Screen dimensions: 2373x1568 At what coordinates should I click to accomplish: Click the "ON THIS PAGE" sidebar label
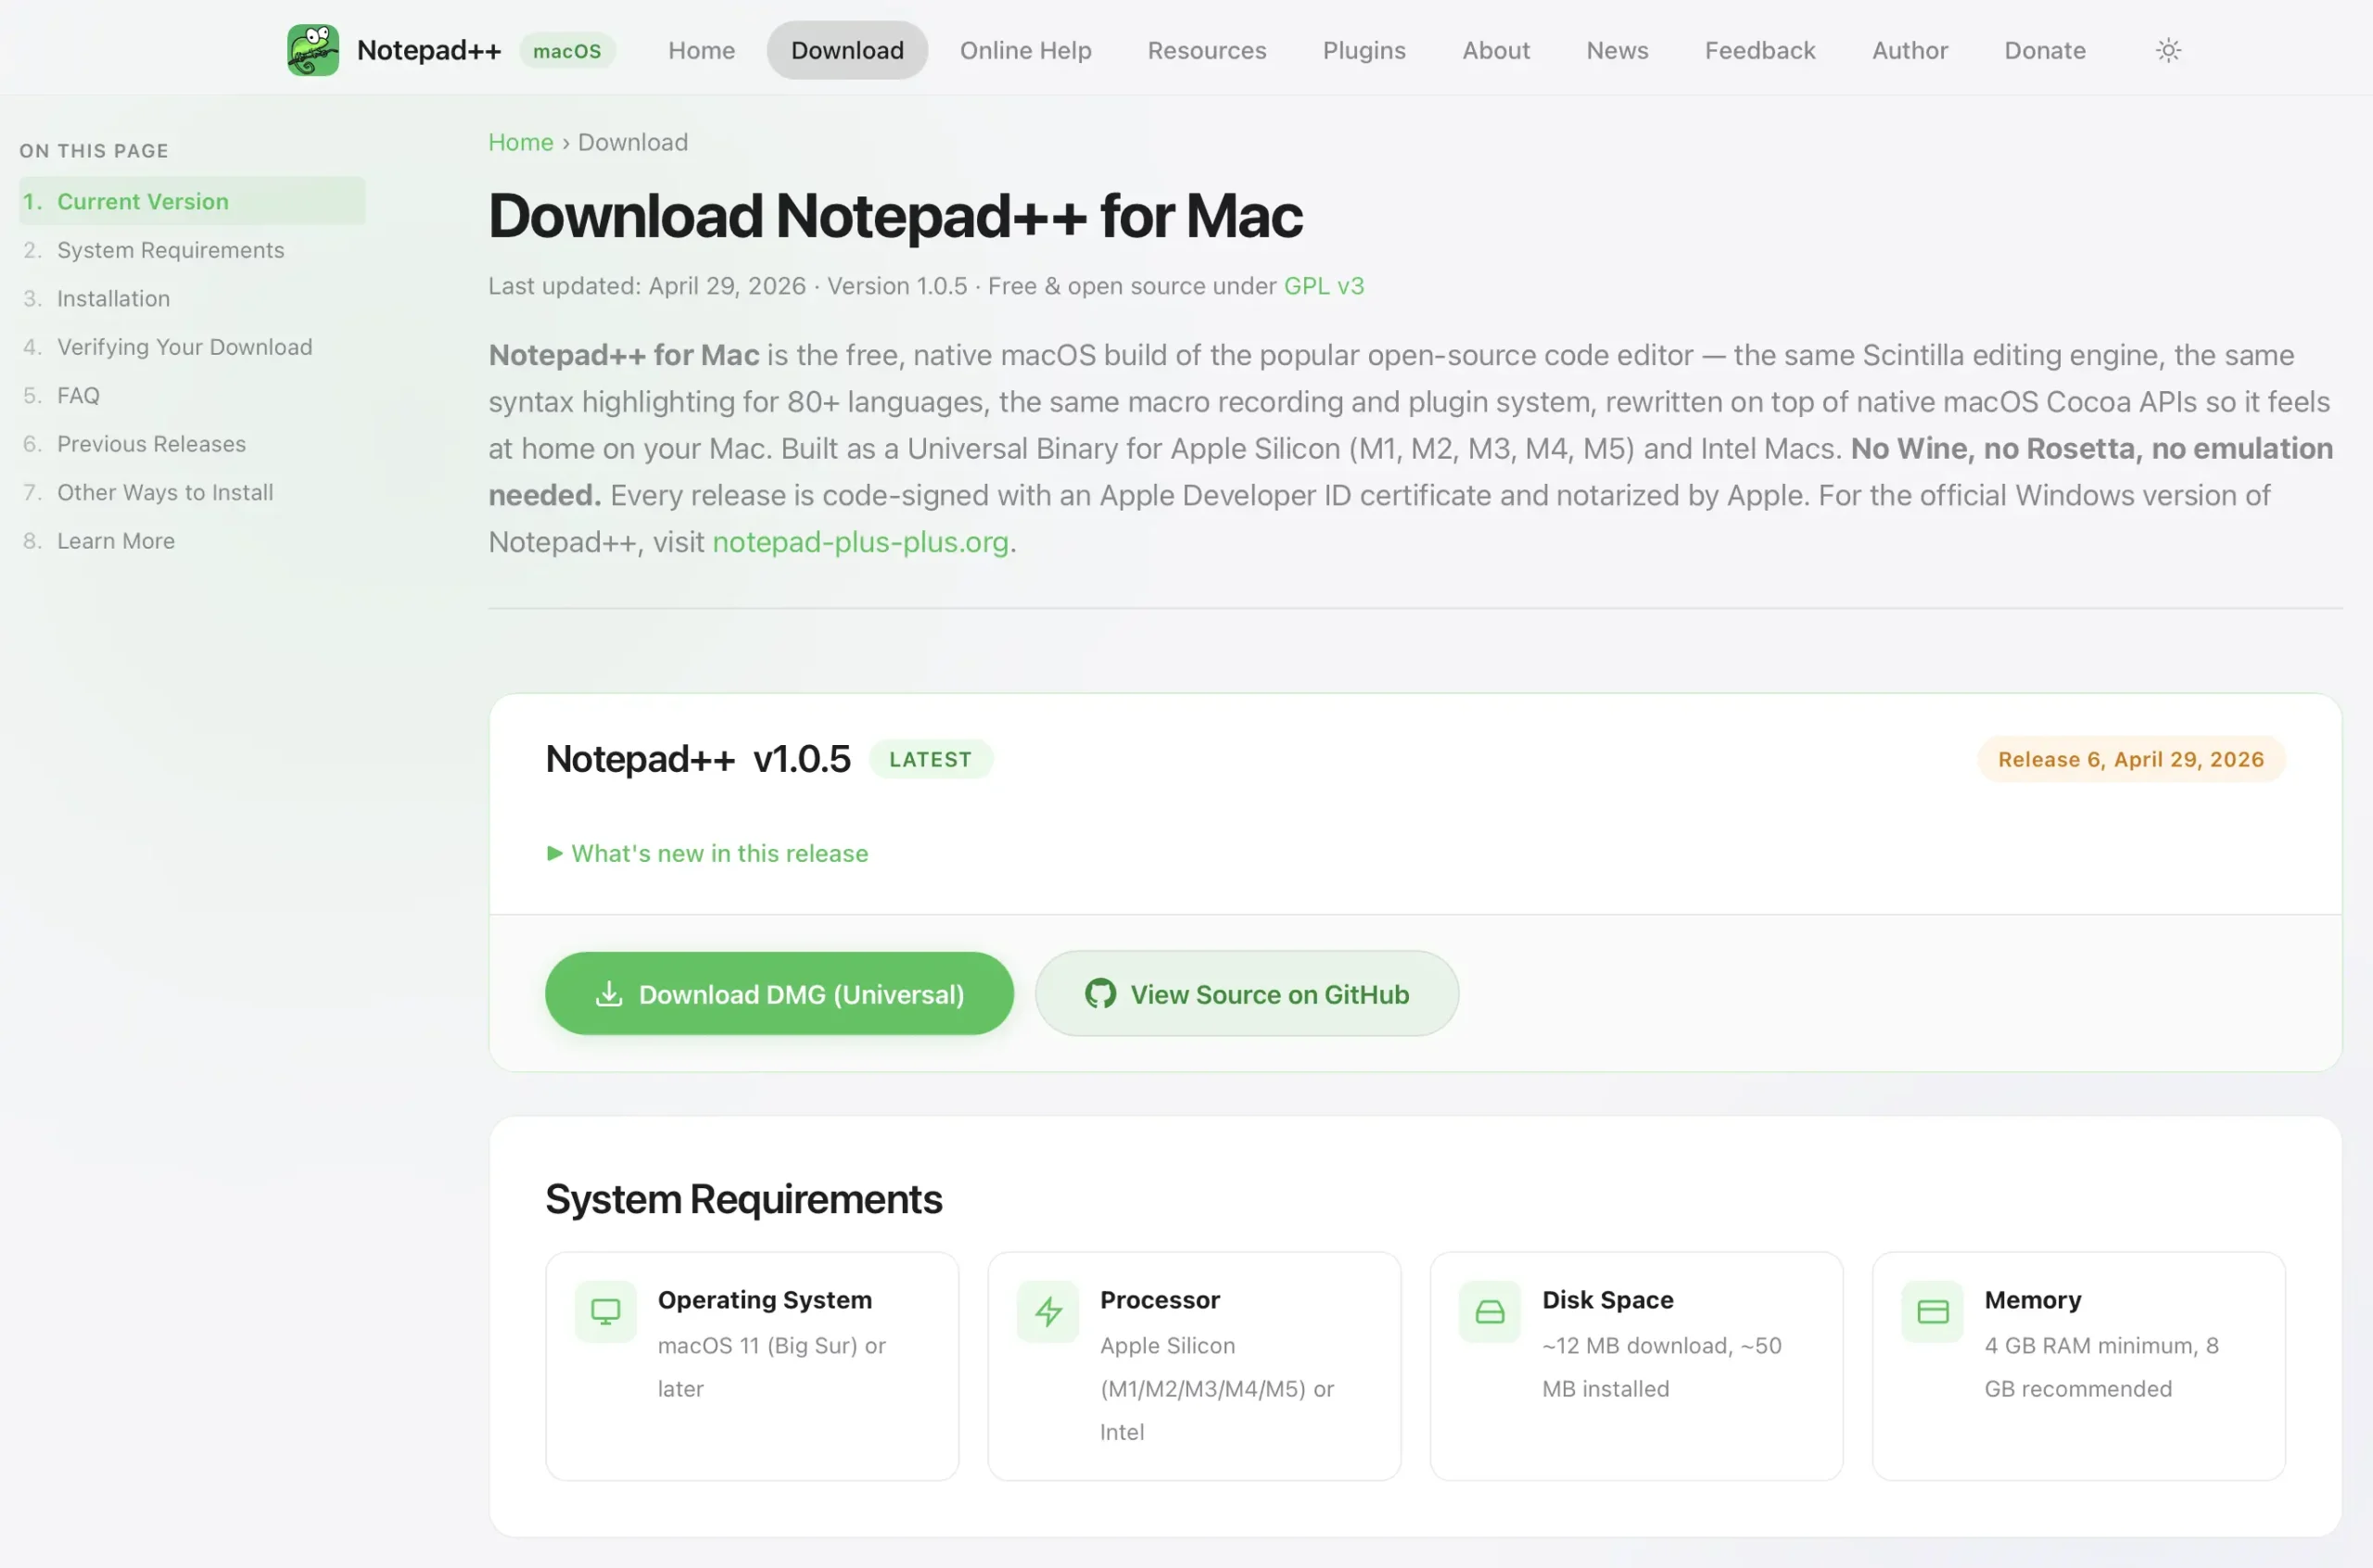(x=94, y=151)
